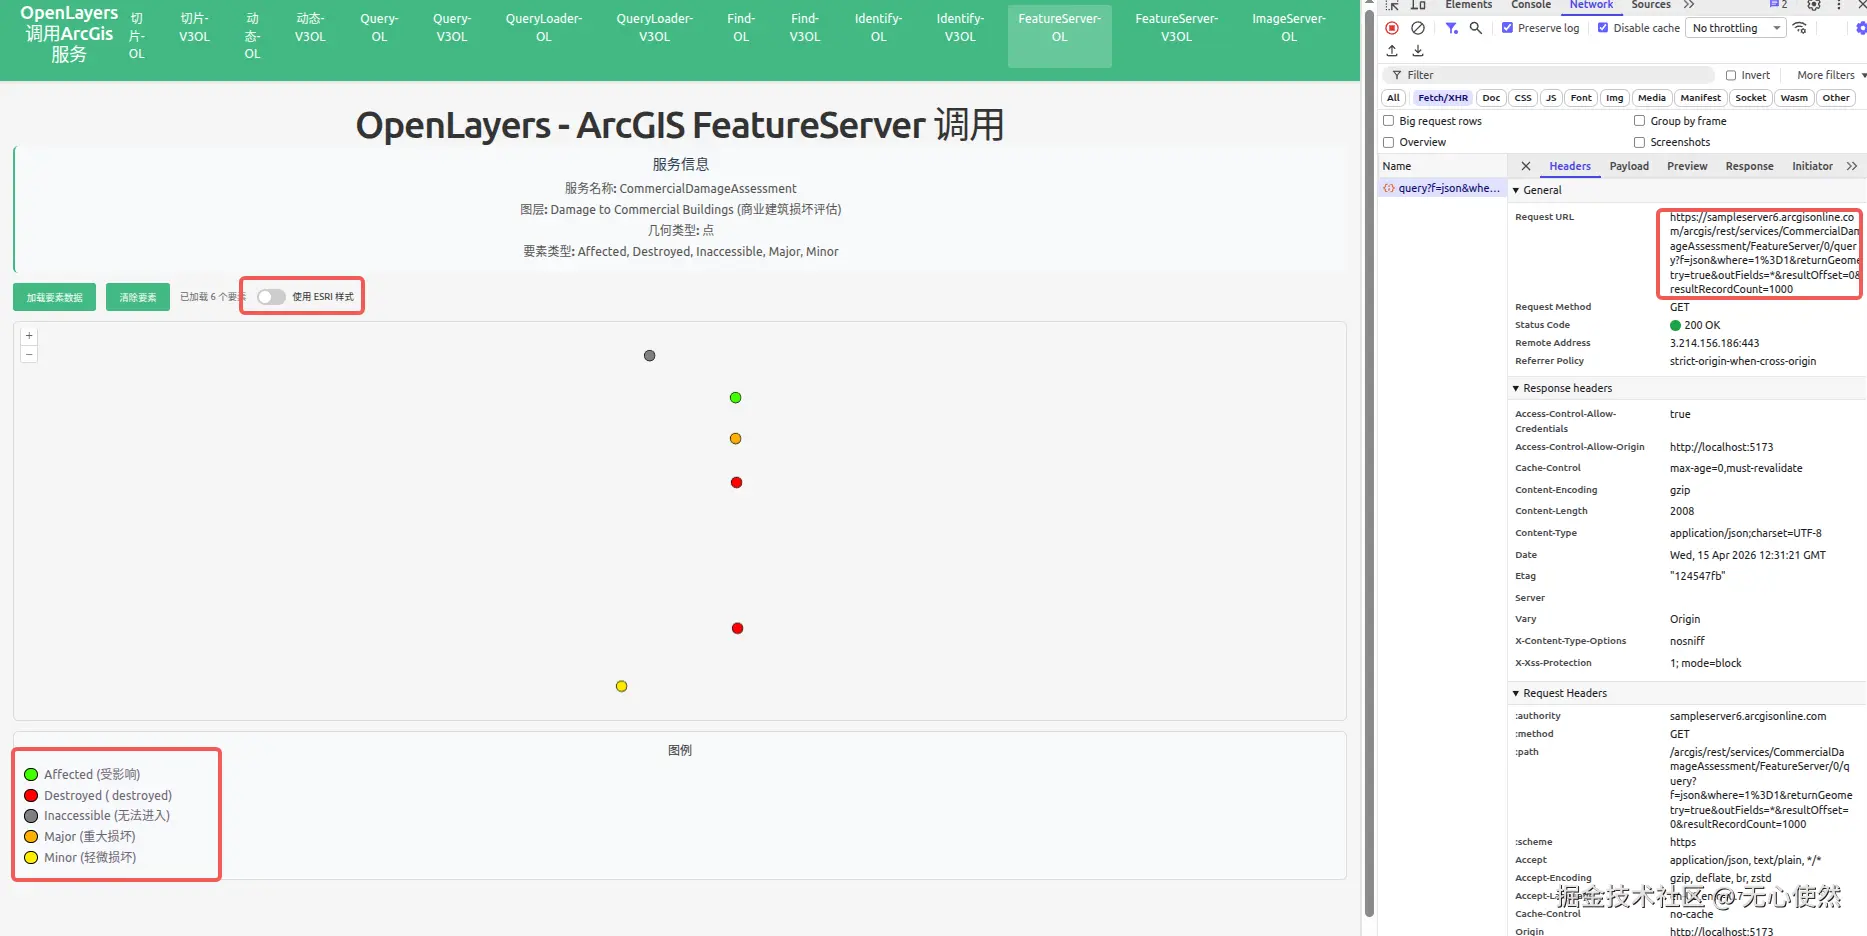Show more request detail tabs chevron
This screenshot has height=936, width=1867.
1852,166
